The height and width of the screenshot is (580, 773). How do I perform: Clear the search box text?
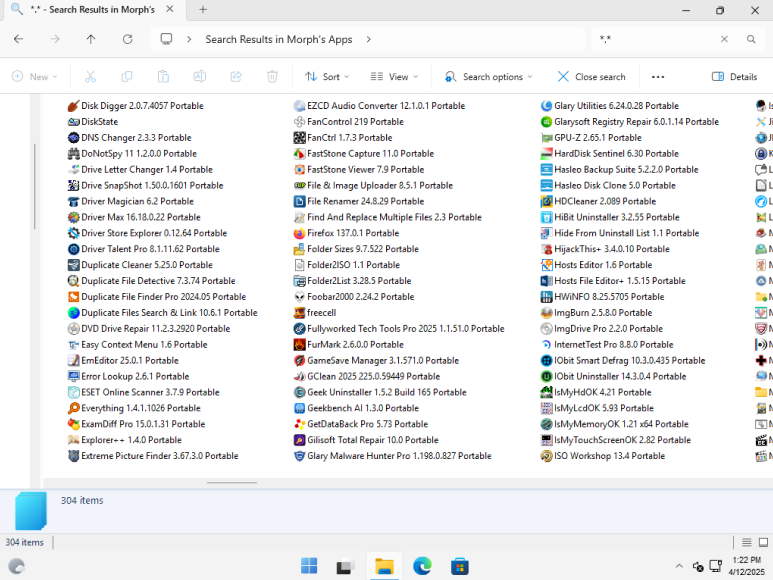(724, 39)
